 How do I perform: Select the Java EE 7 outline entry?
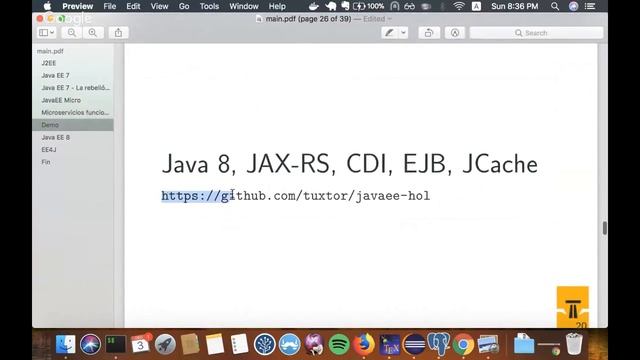(x=55, y=75)
